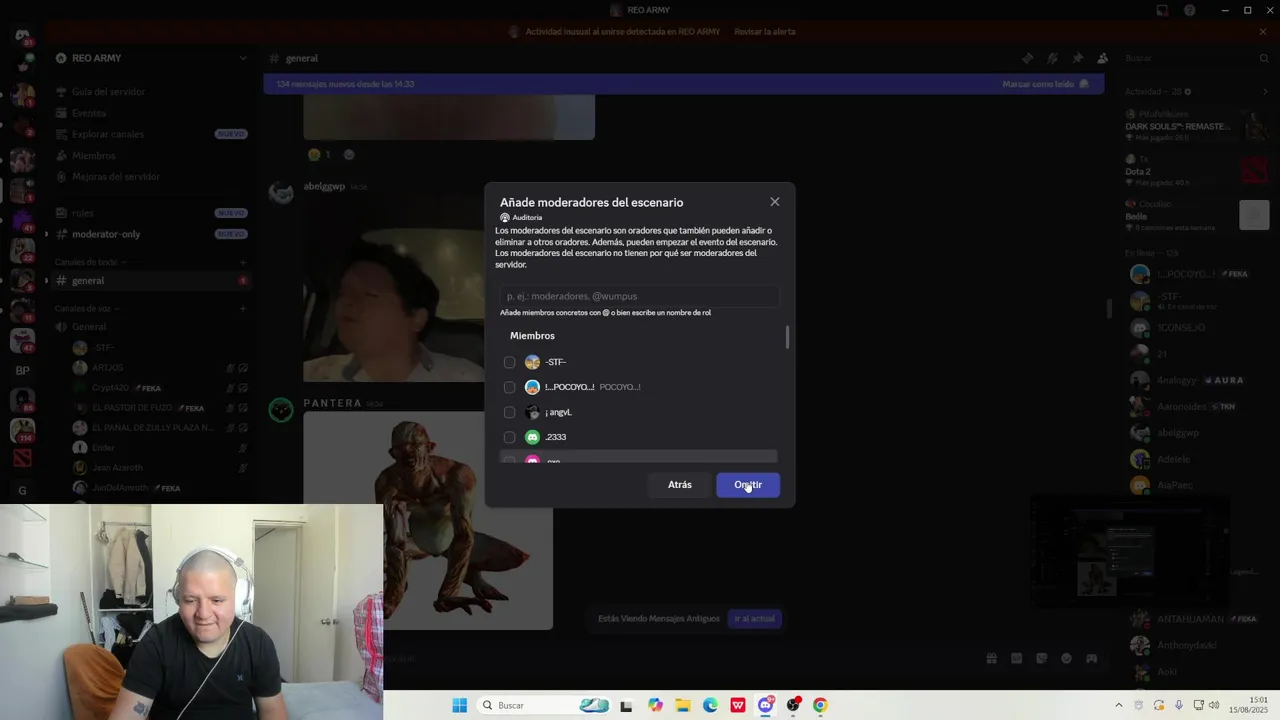Mark messages as read with Marcar como leído
The width and height of the screenshot is (1280, 720).
click(x=1045, y=84)
